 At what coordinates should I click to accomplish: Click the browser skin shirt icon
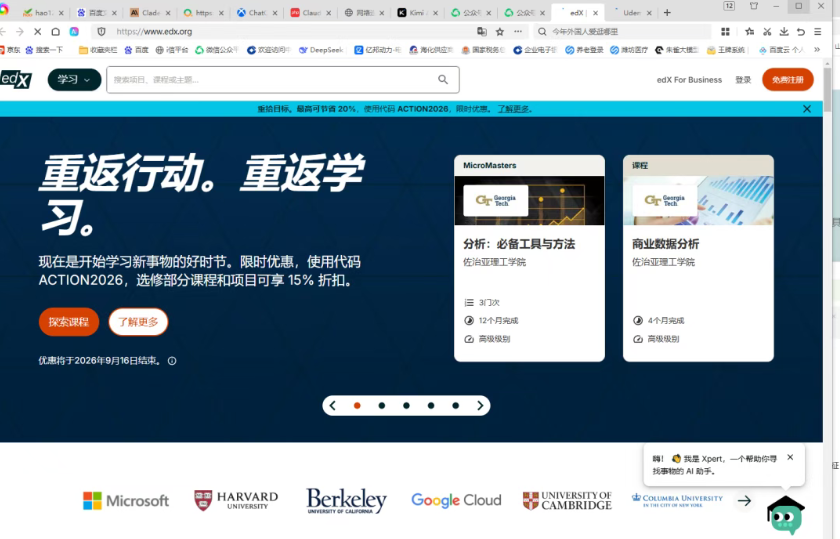754,6
